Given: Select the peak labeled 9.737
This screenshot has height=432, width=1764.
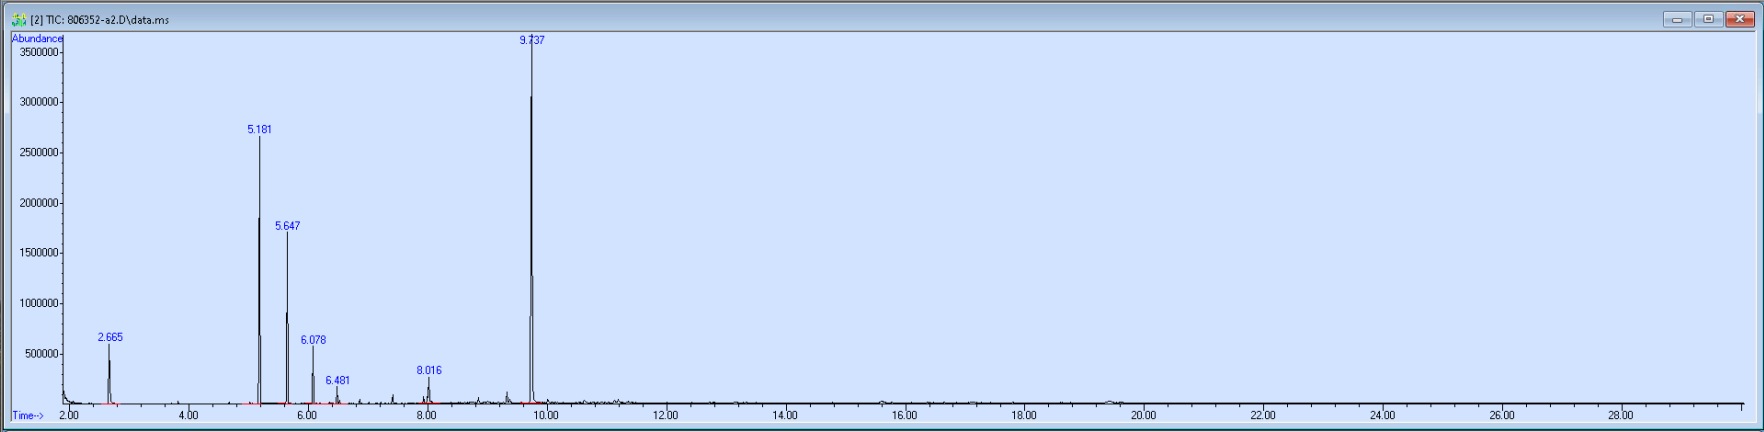Looking at the screenshot, I should coord(532,40).
